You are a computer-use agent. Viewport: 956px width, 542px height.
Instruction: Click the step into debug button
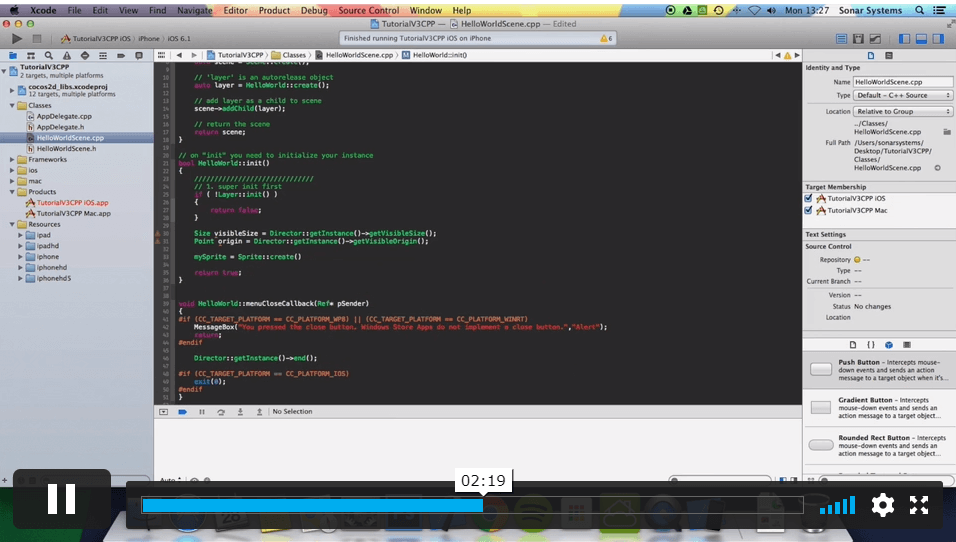pos(240,412)
